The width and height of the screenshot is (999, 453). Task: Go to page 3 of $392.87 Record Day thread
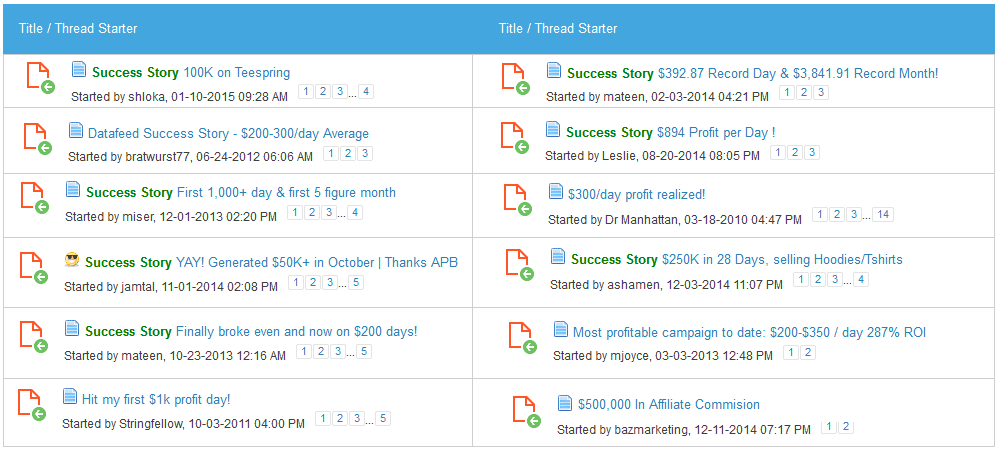pos(821,92)
